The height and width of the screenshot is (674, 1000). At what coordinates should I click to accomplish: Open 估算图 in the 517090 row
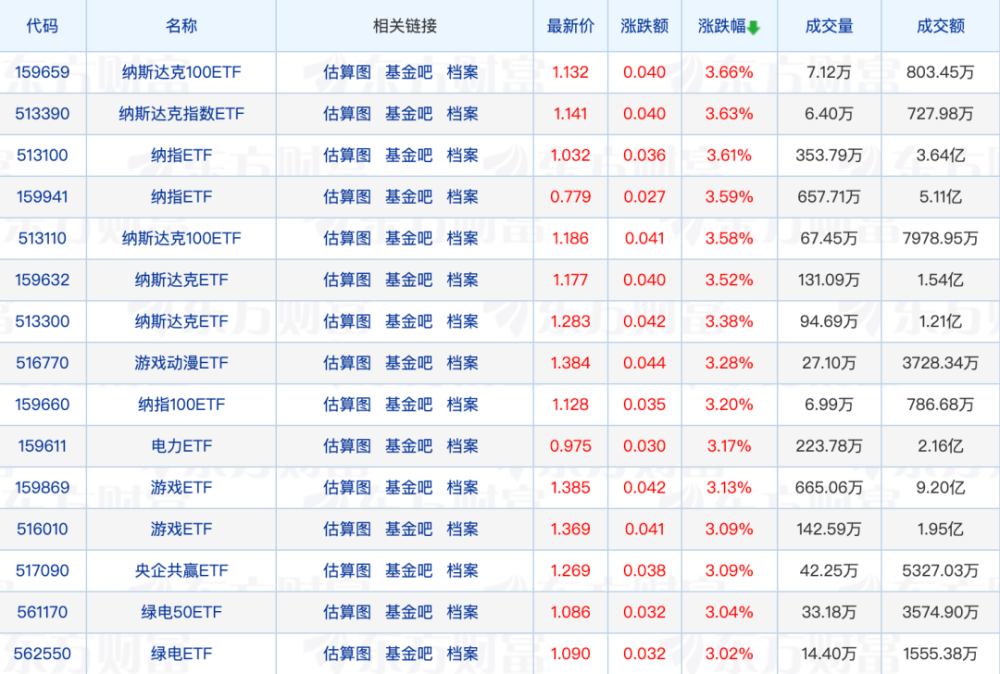[347, 570]
